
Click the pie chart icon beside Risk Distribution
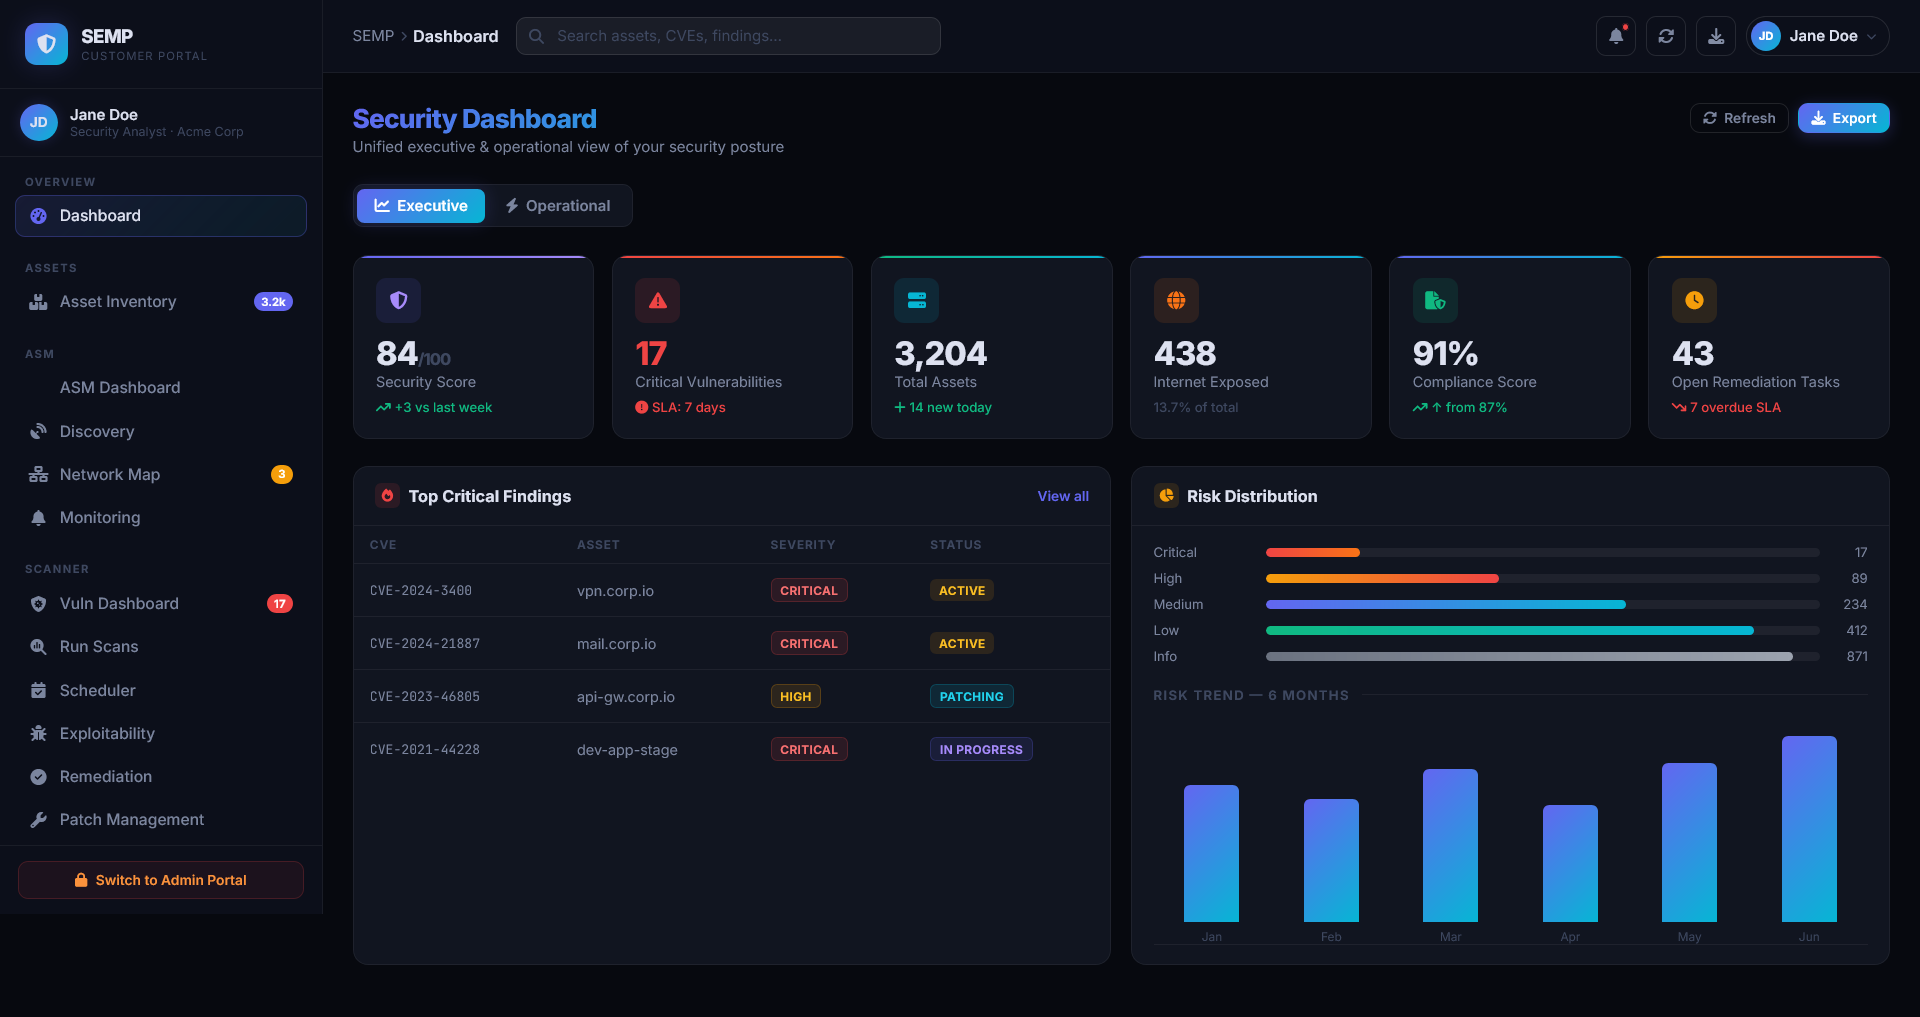pos(1166,496)
